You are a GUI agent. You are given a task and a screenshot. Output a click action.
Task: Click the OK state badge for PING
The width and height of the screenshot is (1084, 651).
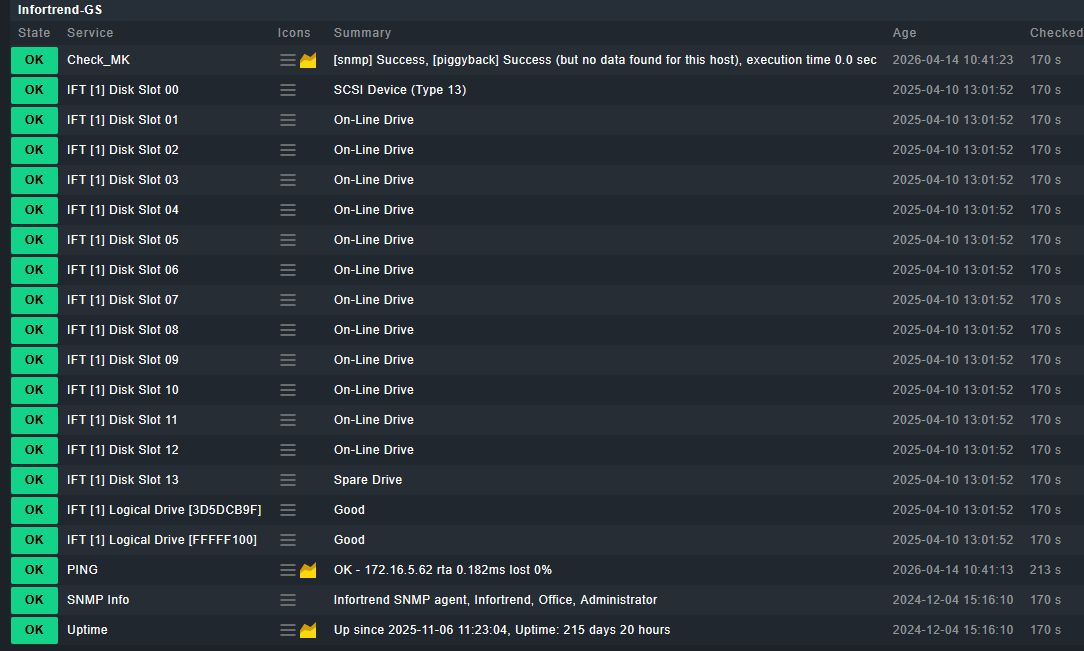pos(34,570)
